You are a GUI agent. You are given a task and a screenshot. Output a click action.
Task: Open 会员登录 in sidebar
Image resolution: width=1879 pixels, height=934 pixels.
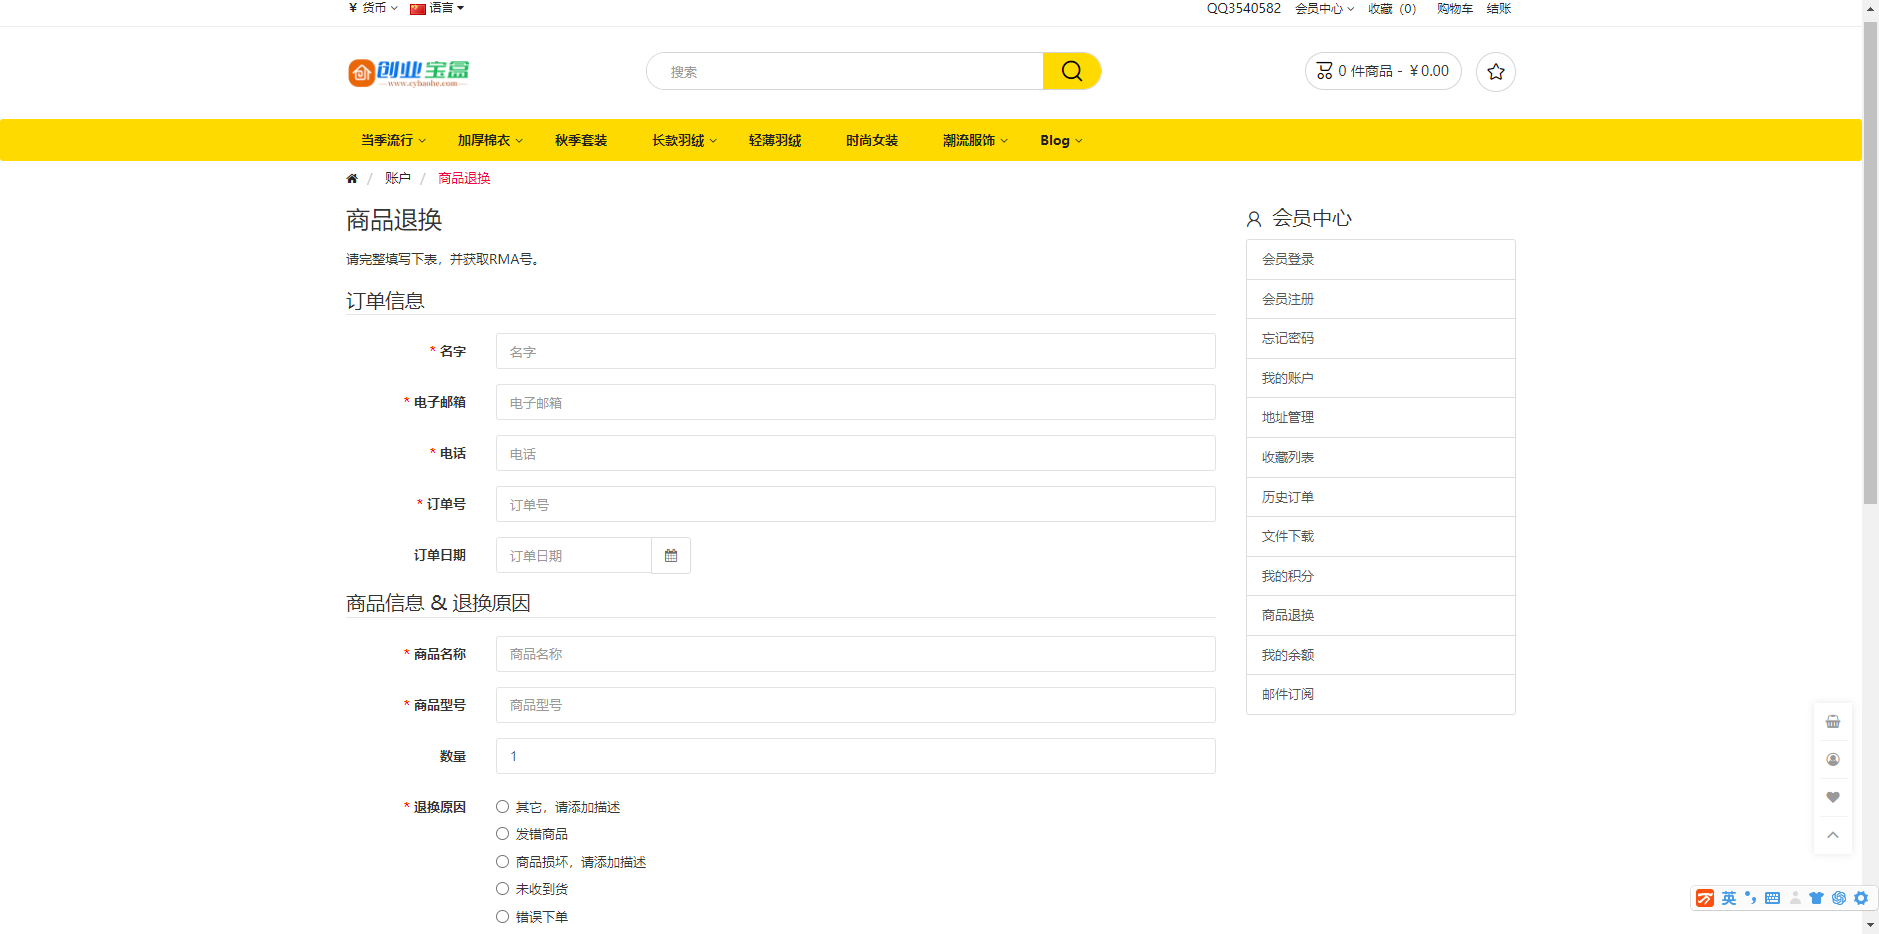pyautogui.click(x=1380, y=259)
